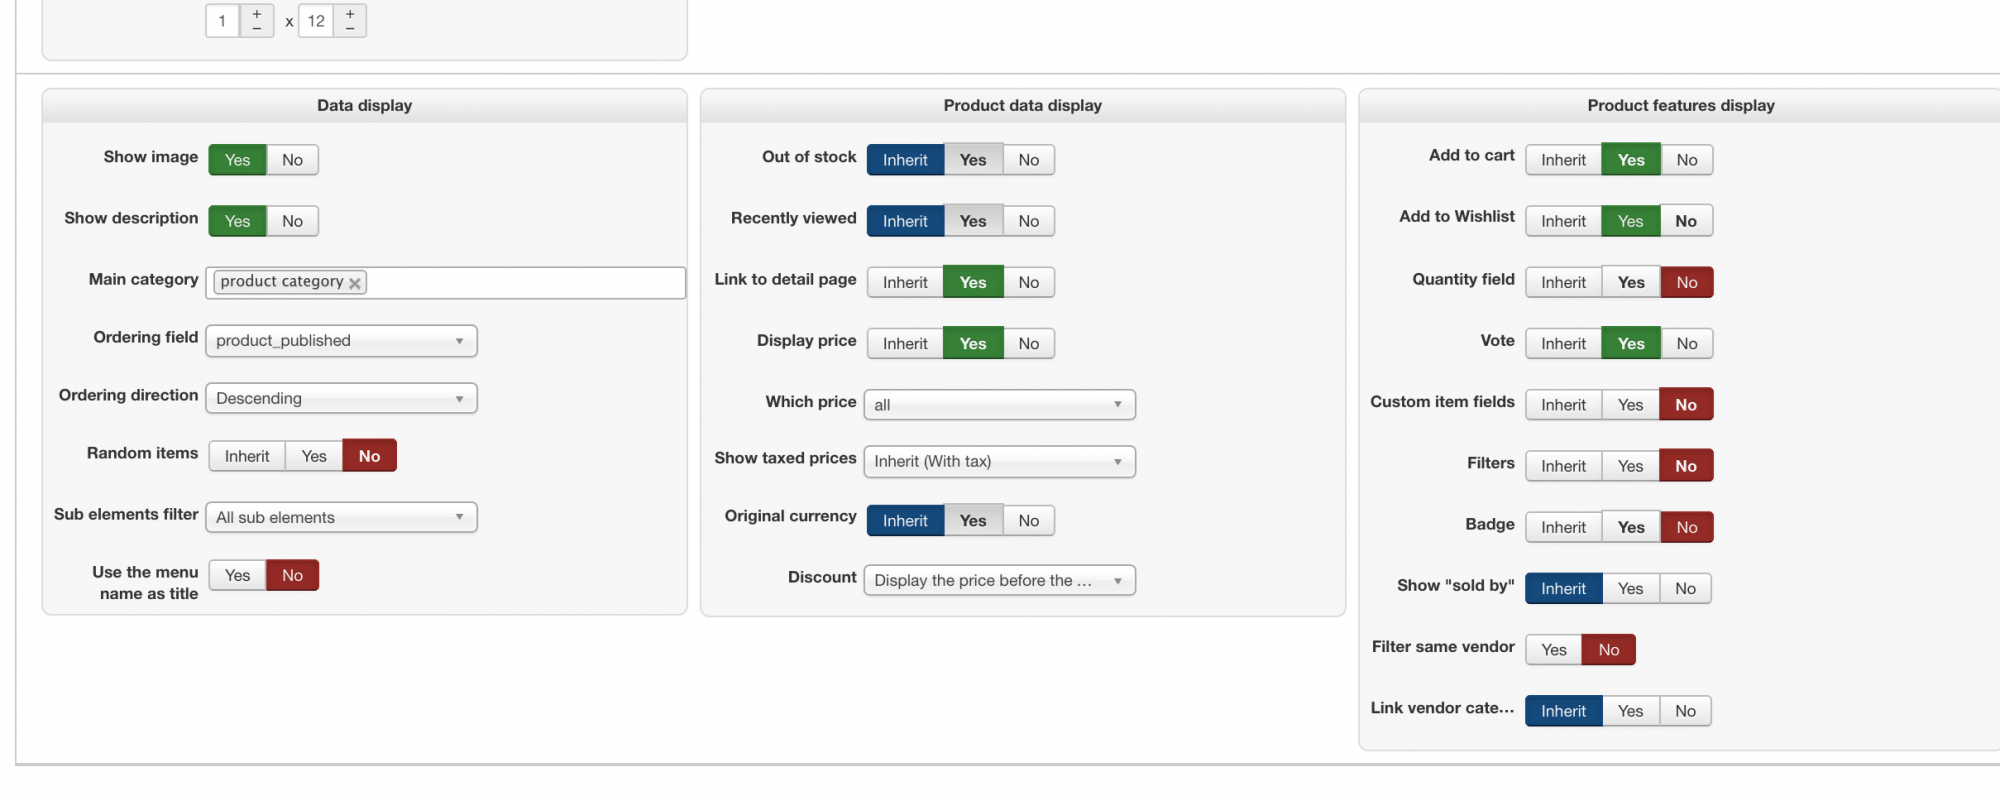Enable Random items by choosing Yes
Viewport: 2000px width, 796px height.
[314, 456]
